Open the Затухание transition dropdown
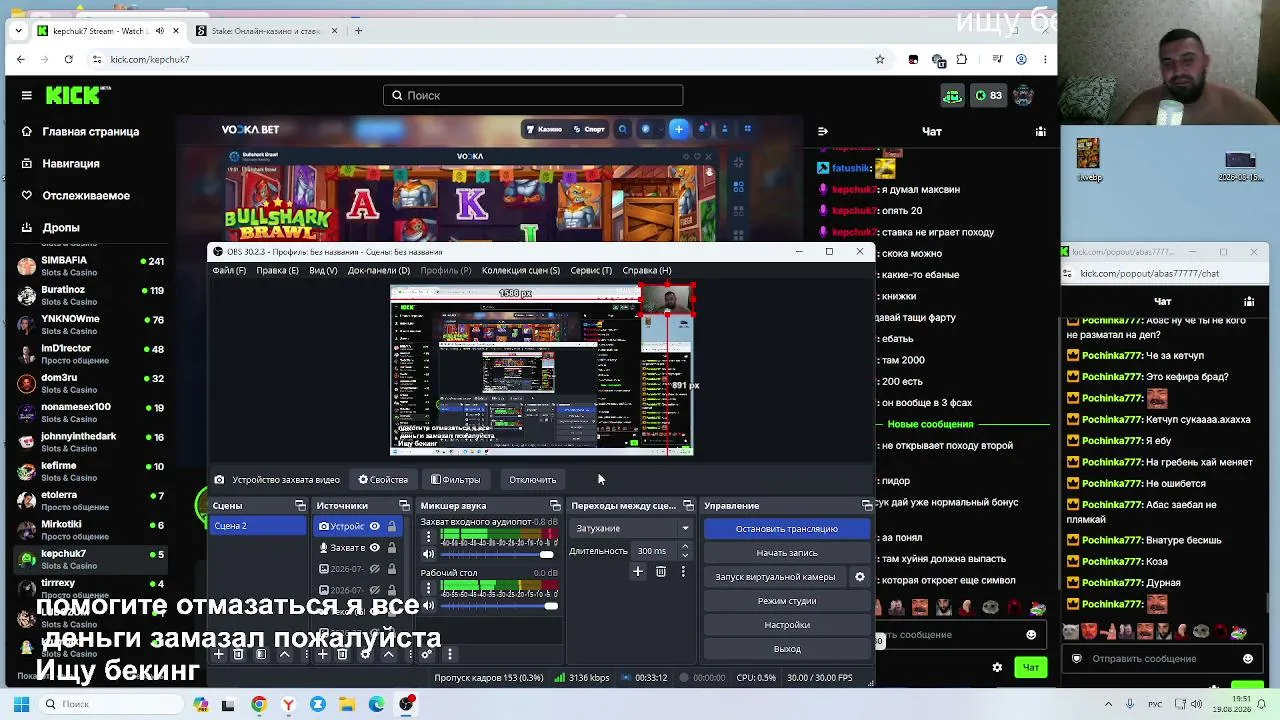Viewport: 1280px width, 720px height. [x=630, y=528]
